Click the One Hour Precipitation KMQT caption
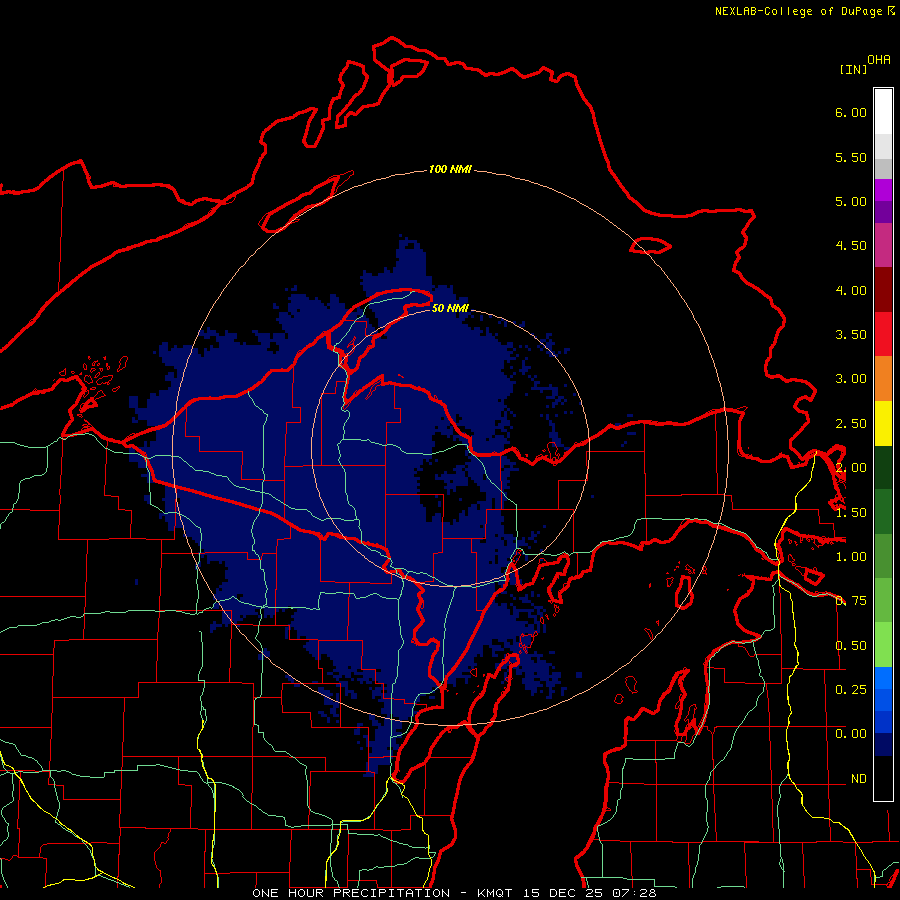900x900 pixels. pos(454,893)
